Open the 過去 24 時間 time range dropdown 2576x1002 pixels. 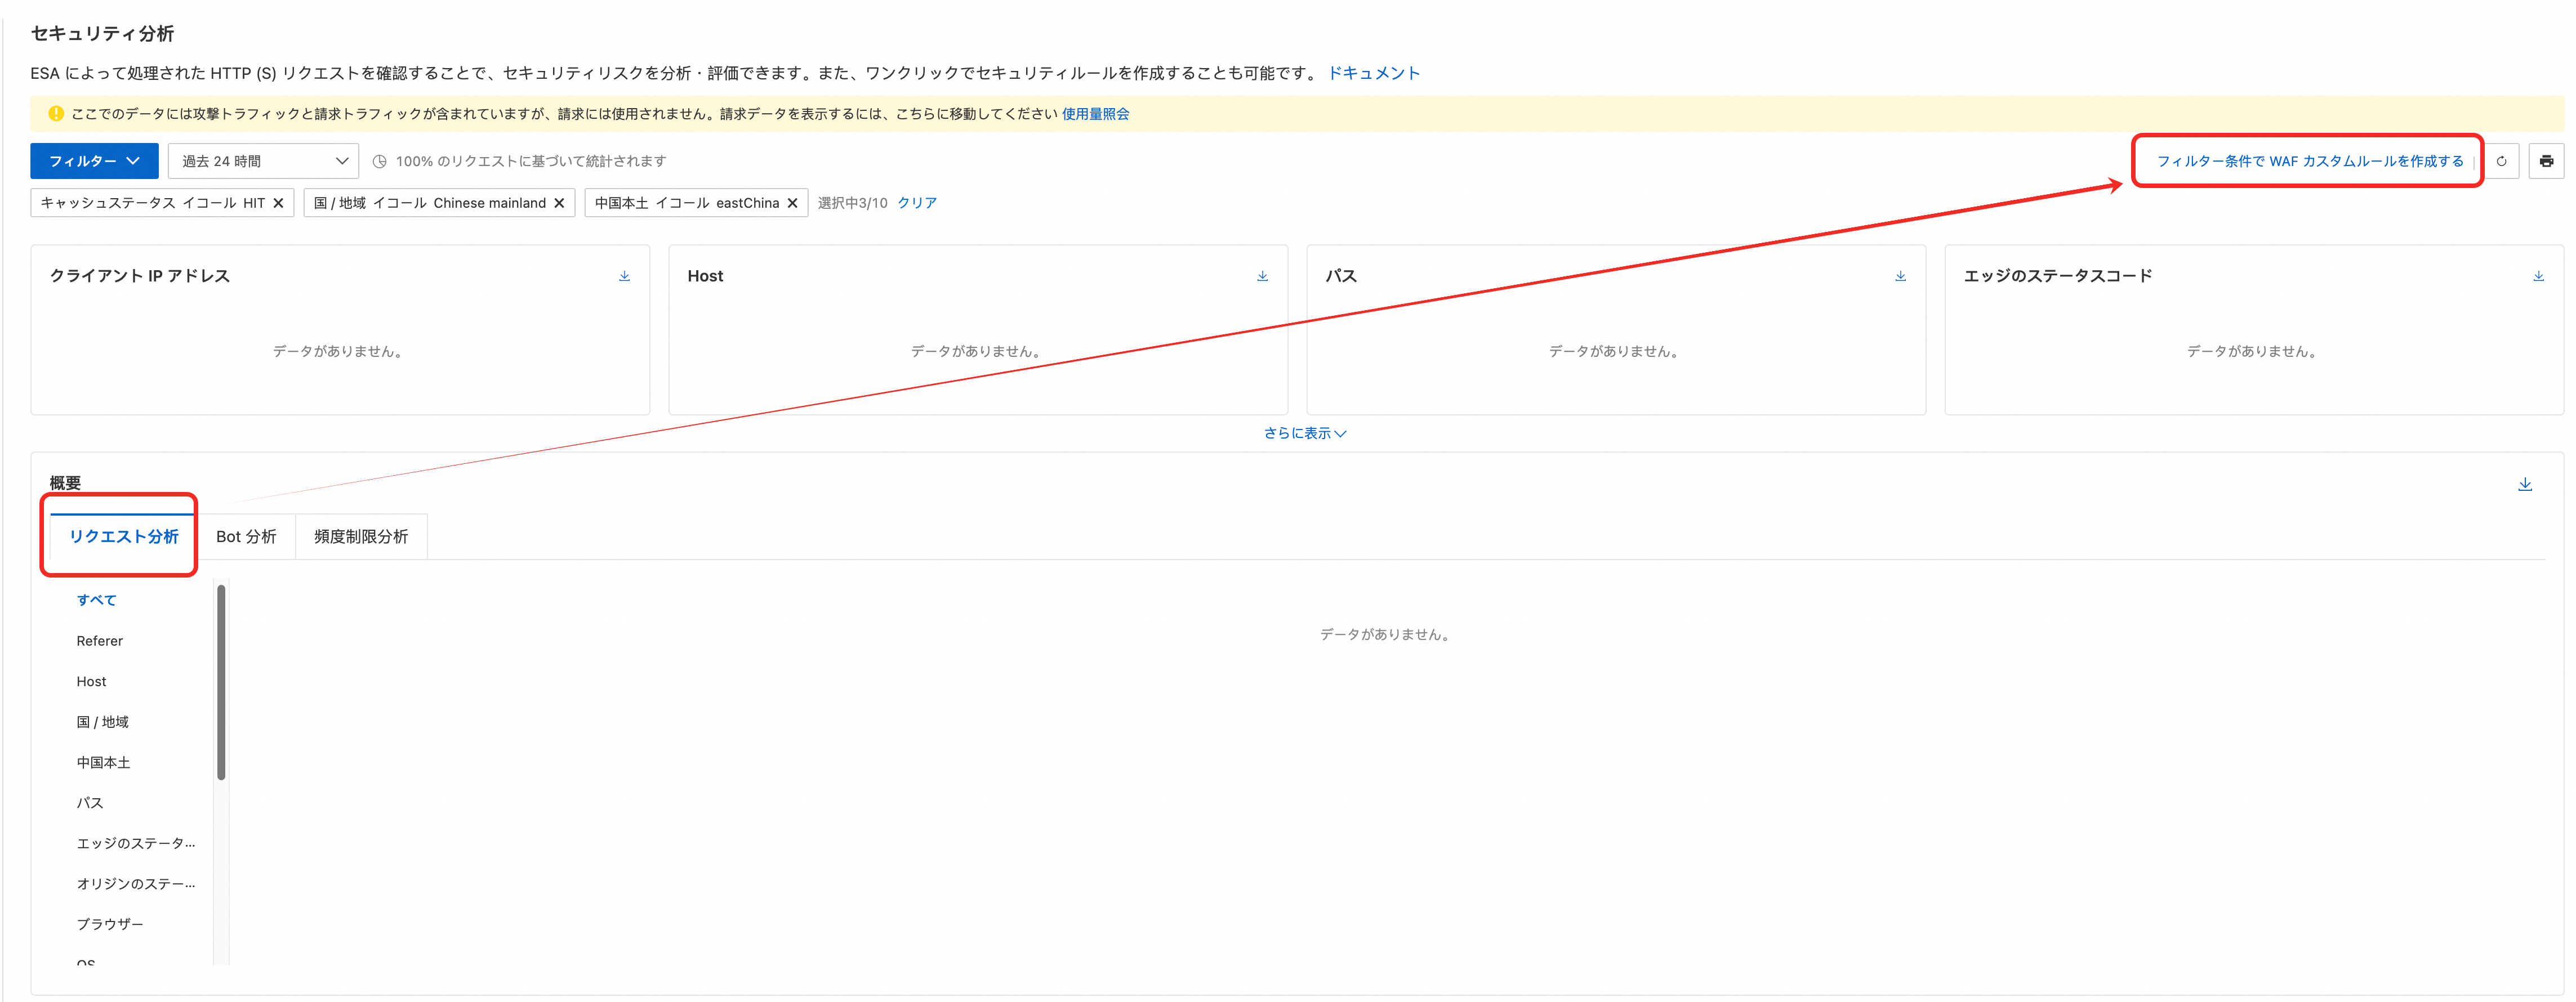click(x=263, y=161)
